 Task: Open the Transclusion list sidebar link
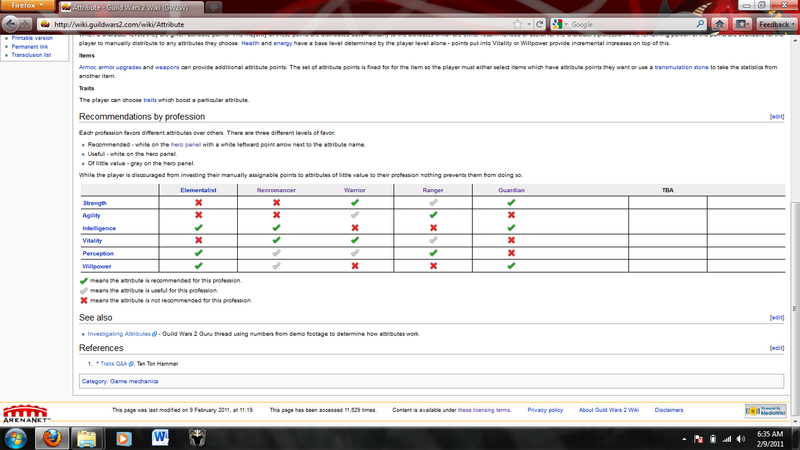point(31,55)
